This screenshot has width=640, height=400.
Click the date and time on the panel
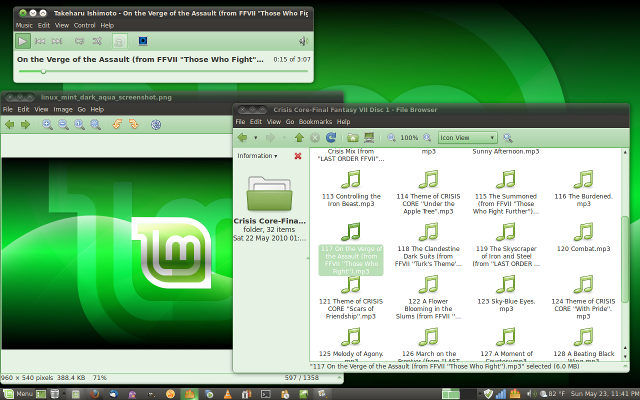(605, 394)
